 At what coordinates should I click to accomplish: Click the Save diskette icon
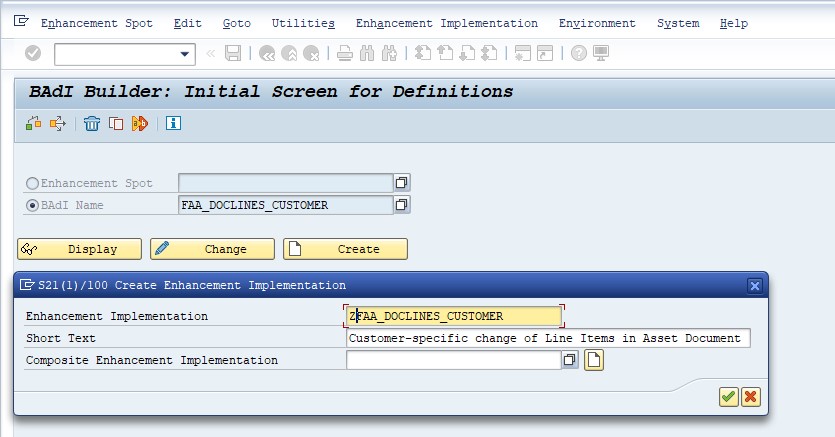point(233,53)
